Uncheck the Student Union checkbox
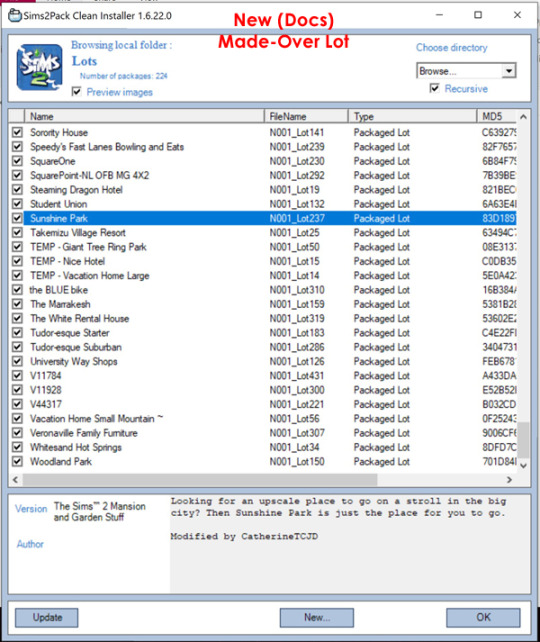Viewport: 540px width, 642px height. pyautogui.click(x=17, y=204)
